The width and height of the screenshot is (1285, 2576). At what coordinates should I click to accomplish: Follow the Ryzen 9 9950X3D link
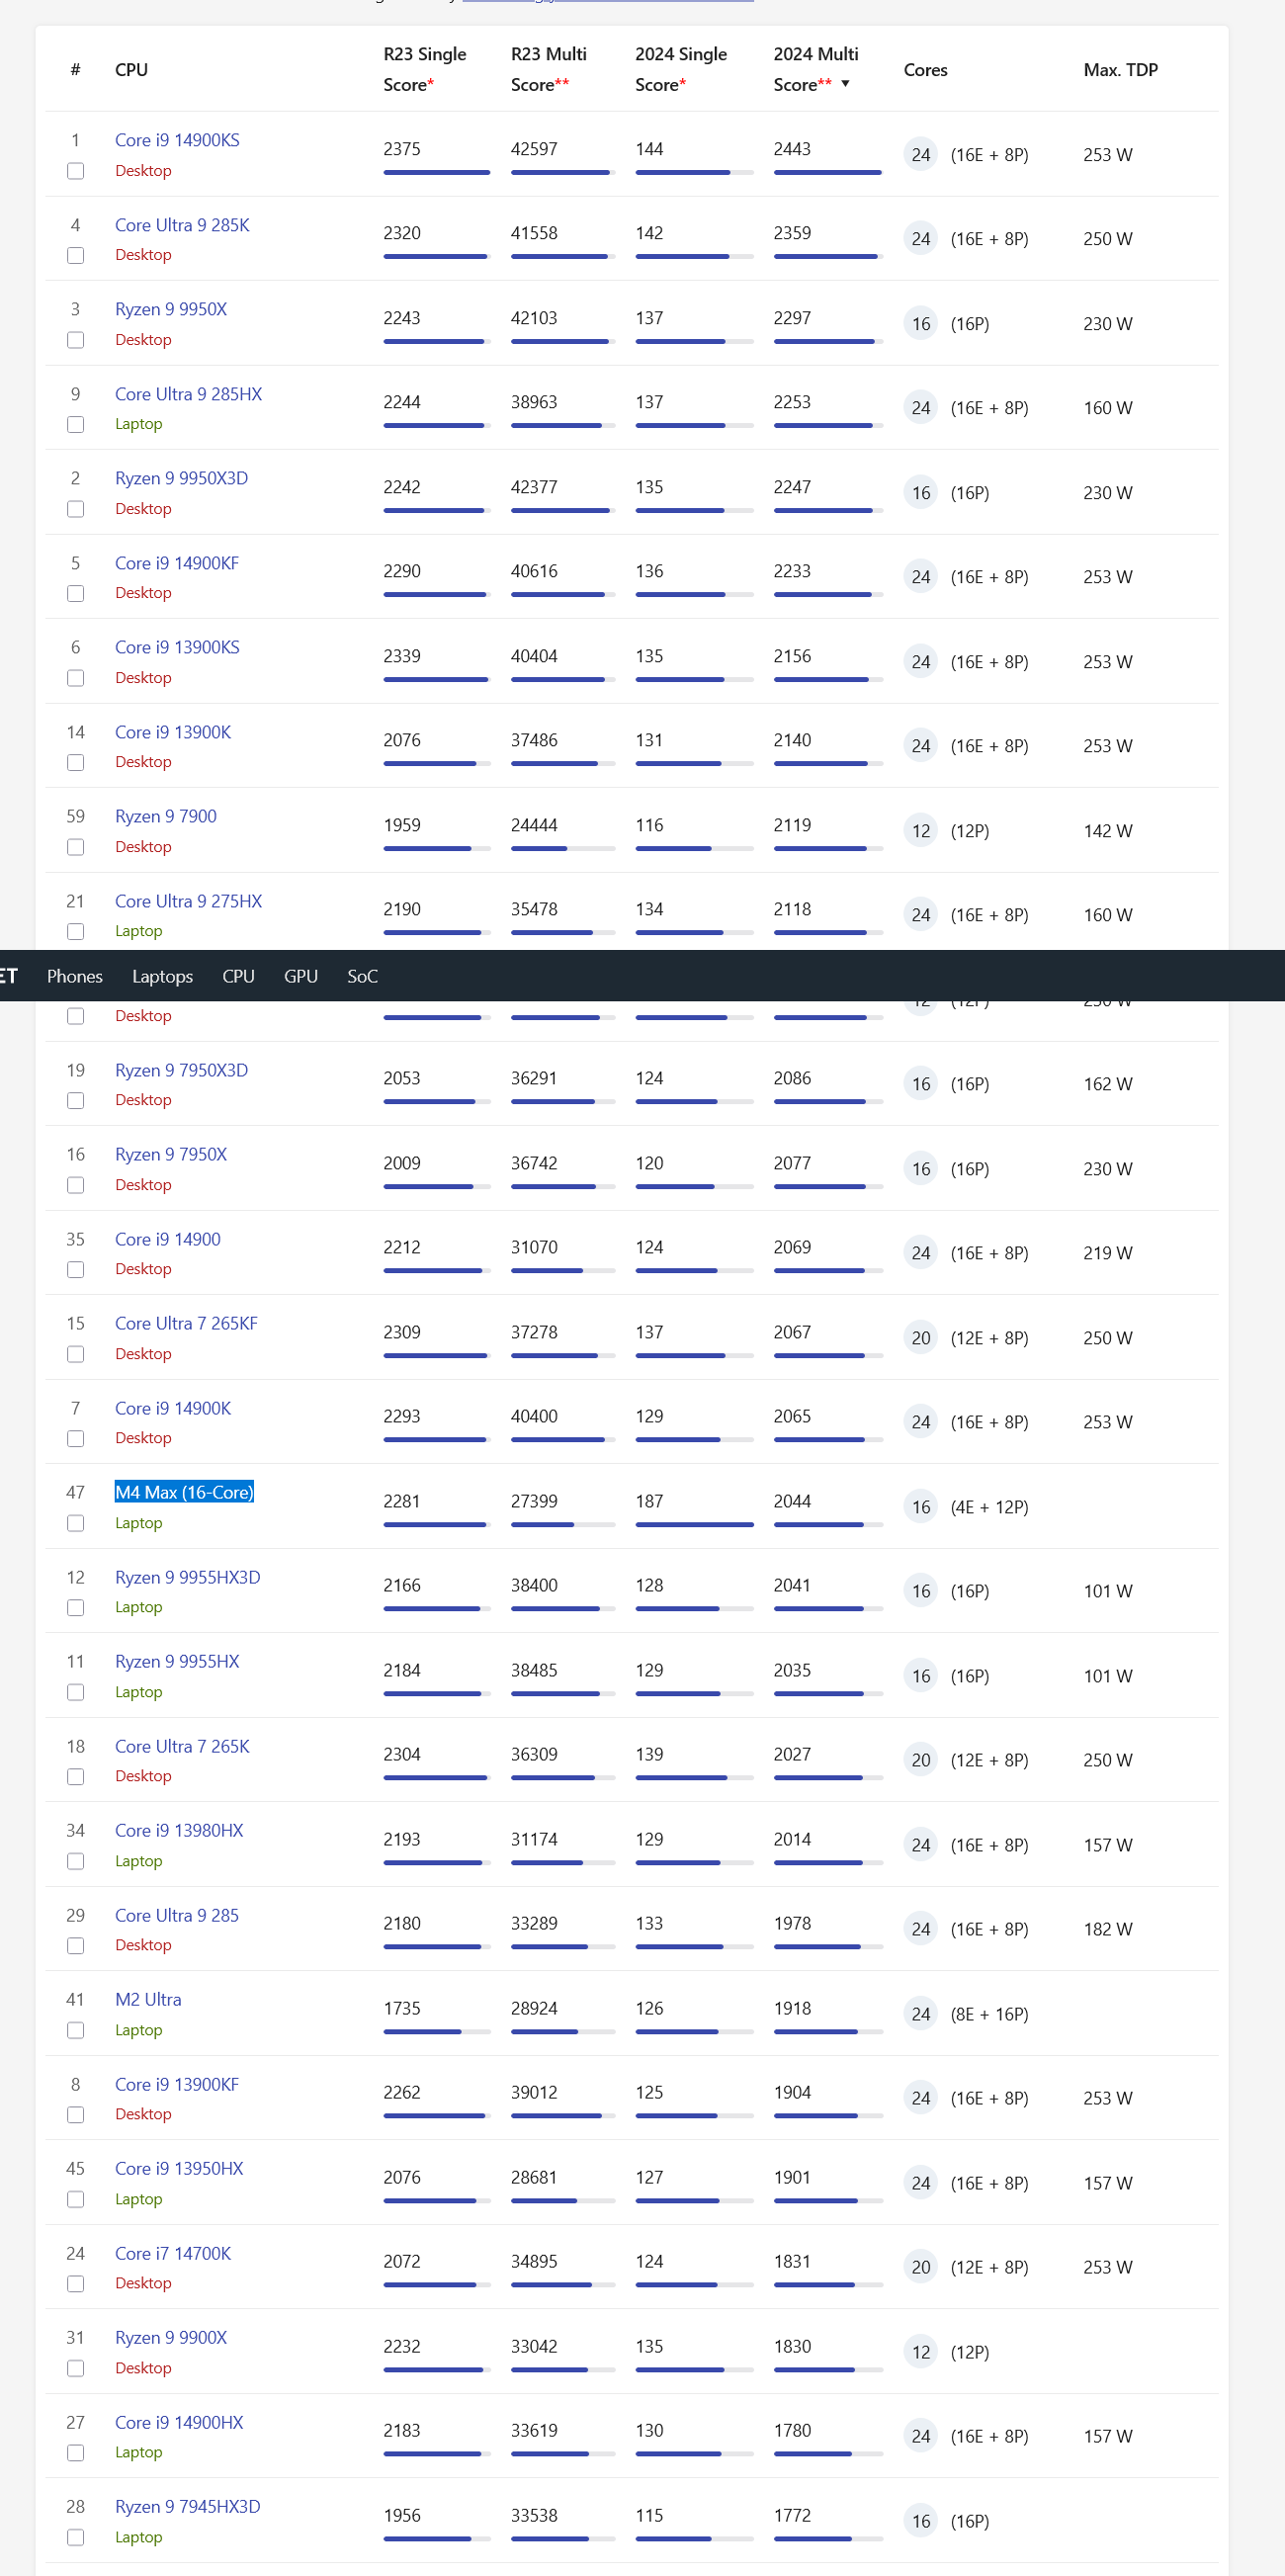click(181, 478)
